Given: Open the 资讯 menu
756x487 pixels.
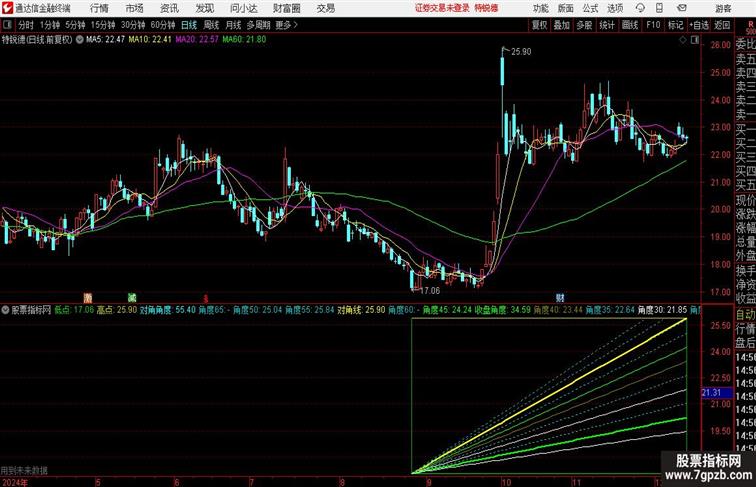Looking at the screenshot, I should pos(169,8).
